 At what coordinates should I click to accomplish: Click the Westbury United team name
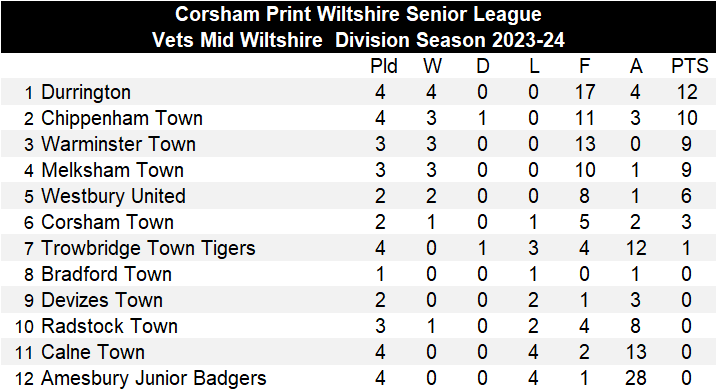tap(114, 196)
